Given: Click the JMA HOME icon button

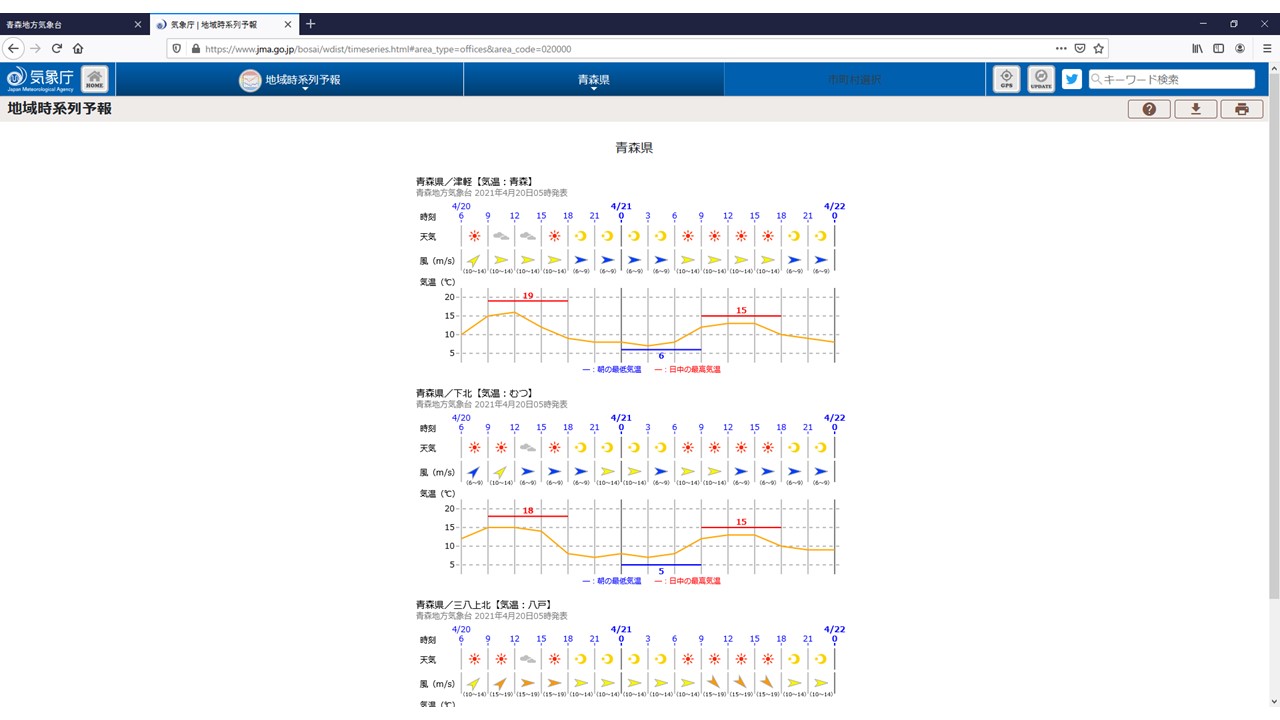Looking at the screenshot, I should pyautogui.click(x=95, y=79).
